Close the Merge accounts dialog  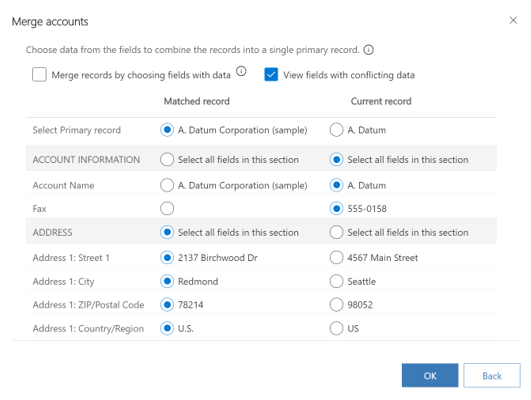513,21
